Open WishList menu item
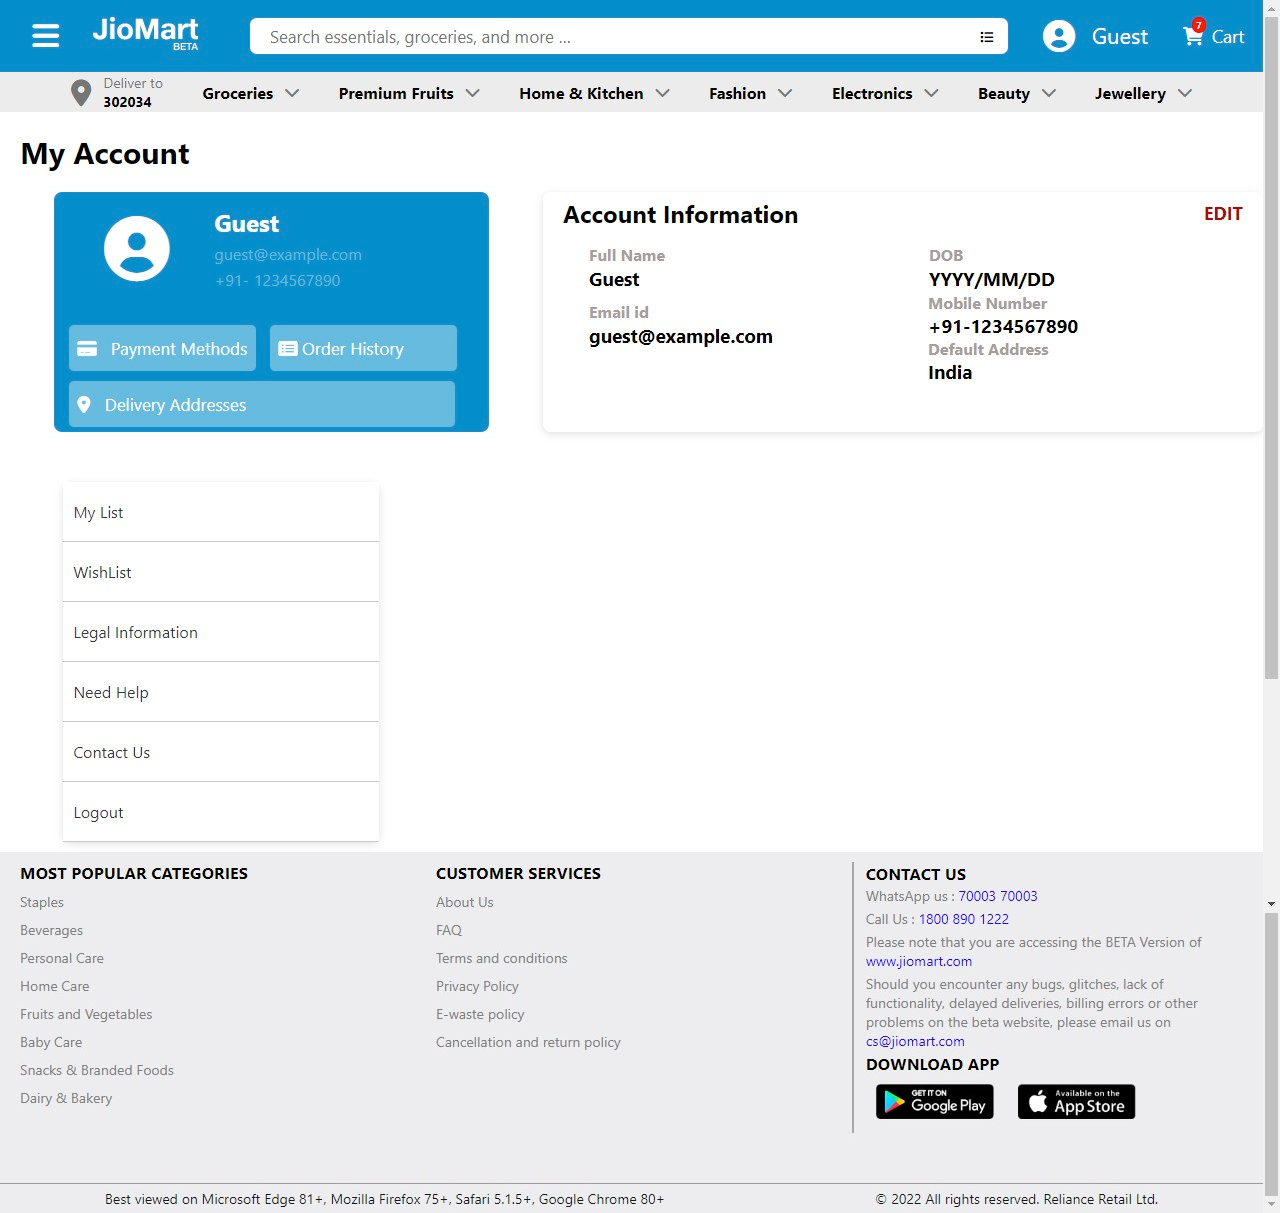 221,572
